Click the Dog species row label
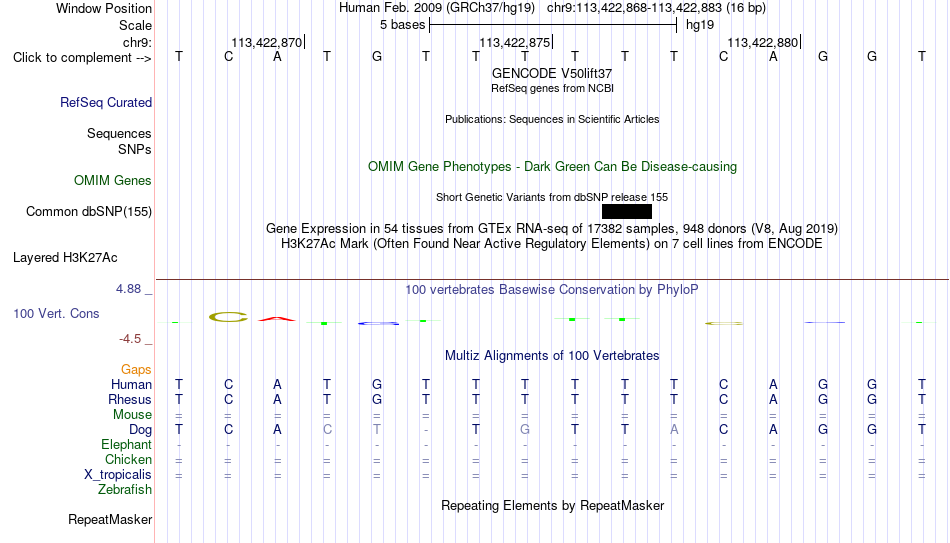Image resolution: width=950 pixels, height=543 pixels. tap(140, 430)
